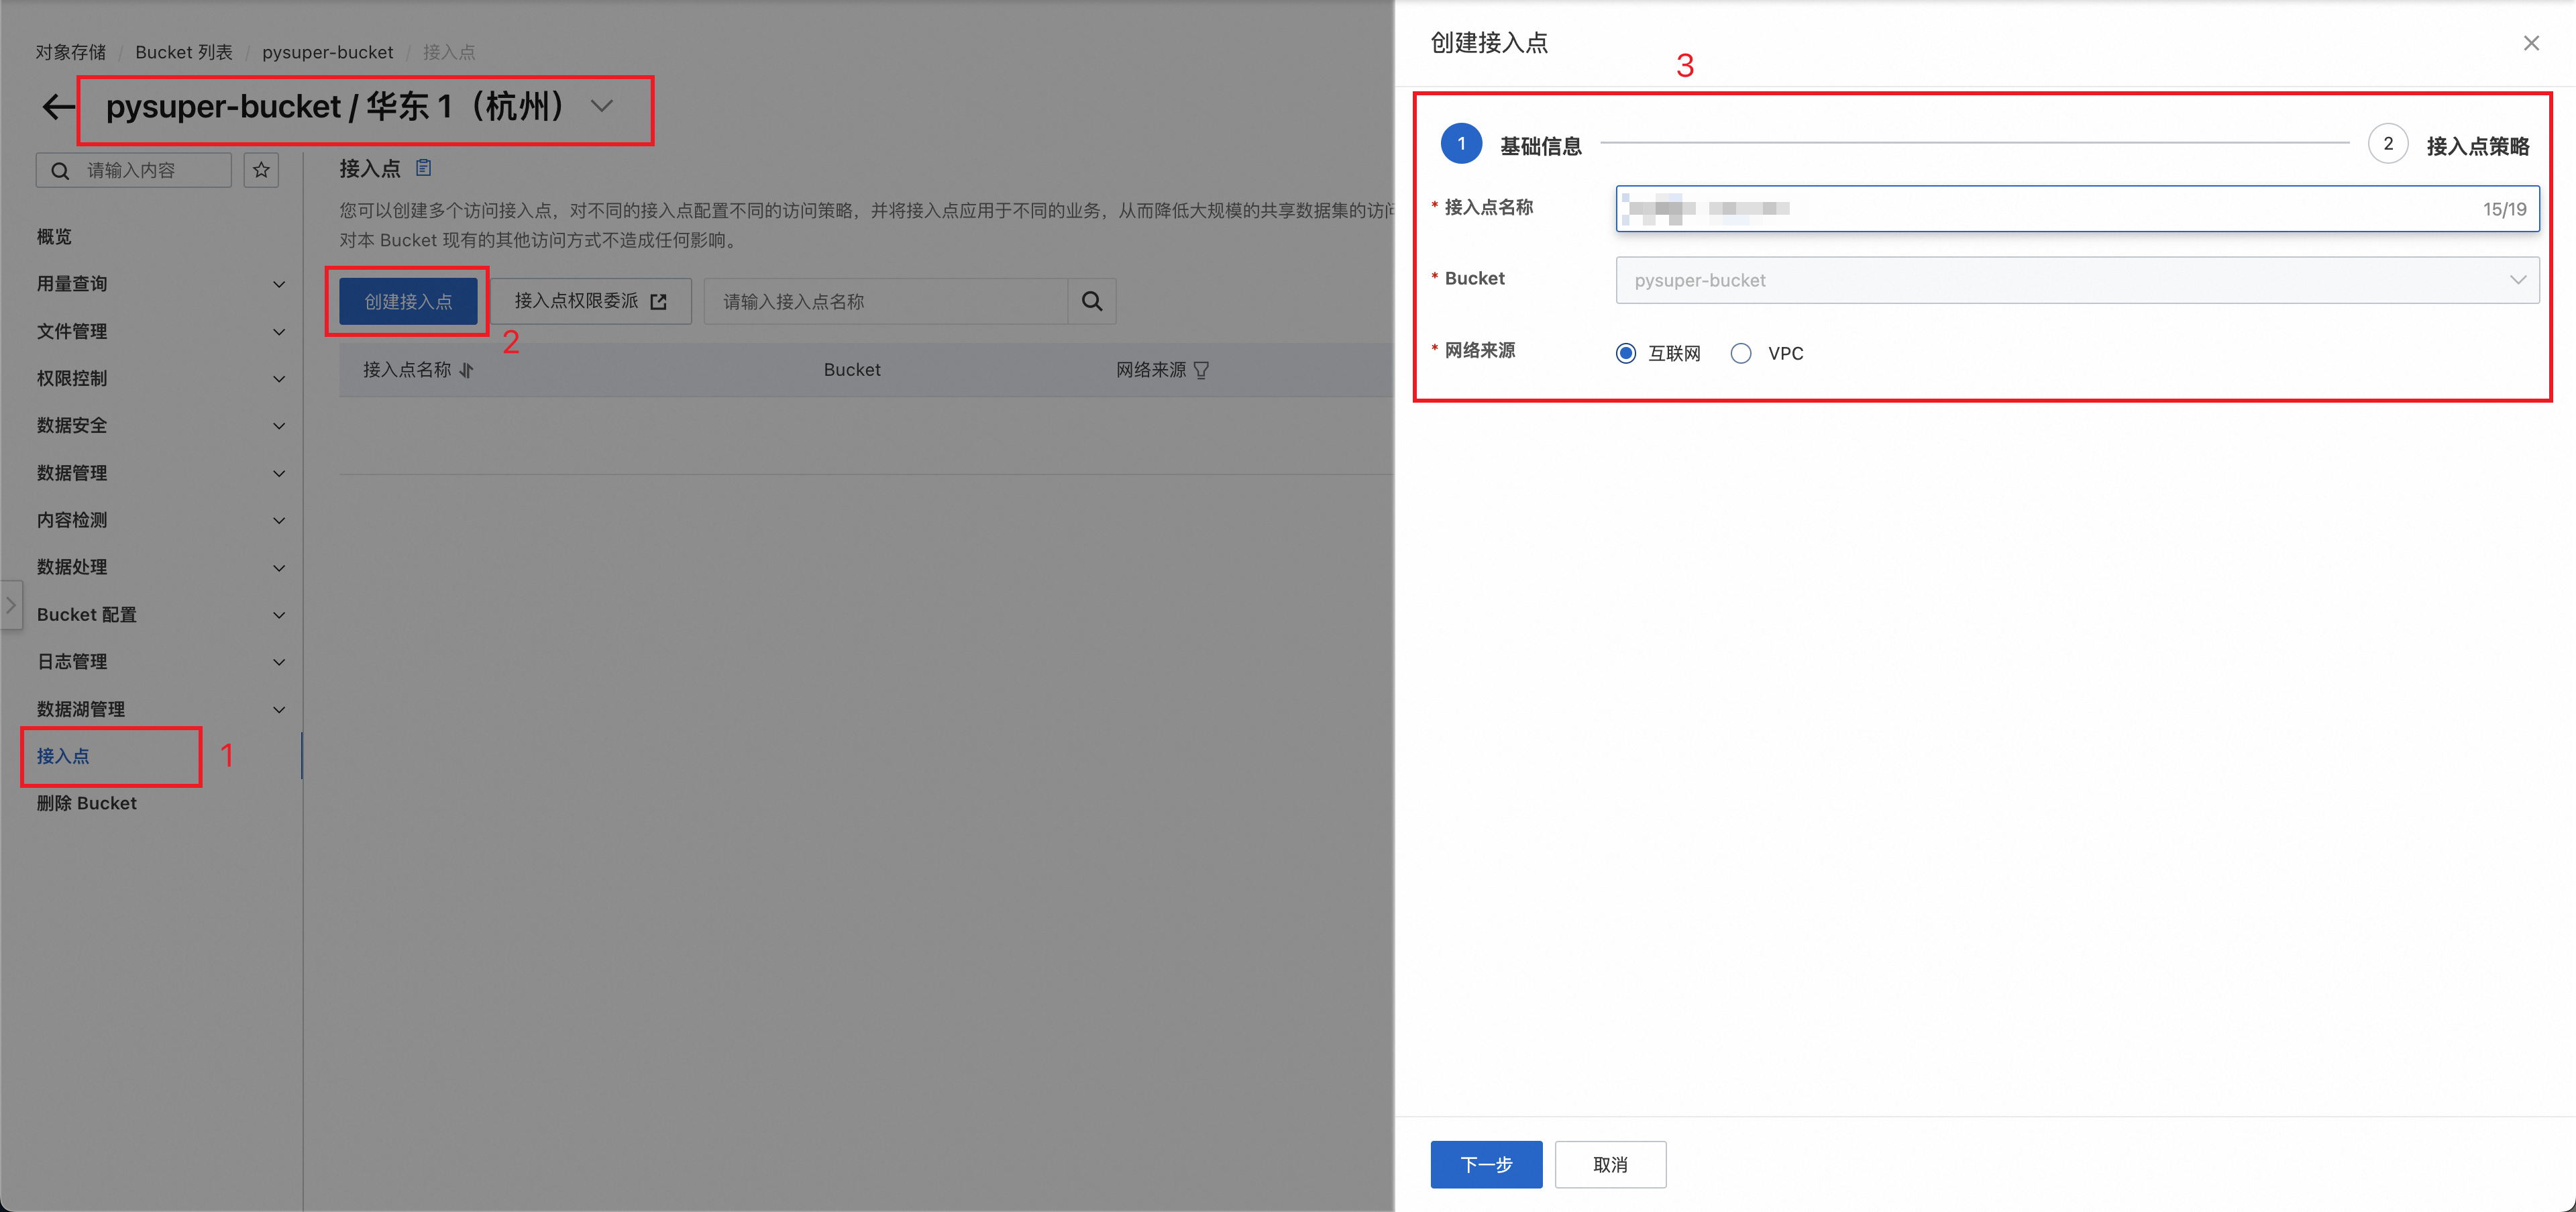Click the 取消 button
Image resolution: width=2576 pixels, height=1212 pixels.
1610,1164
